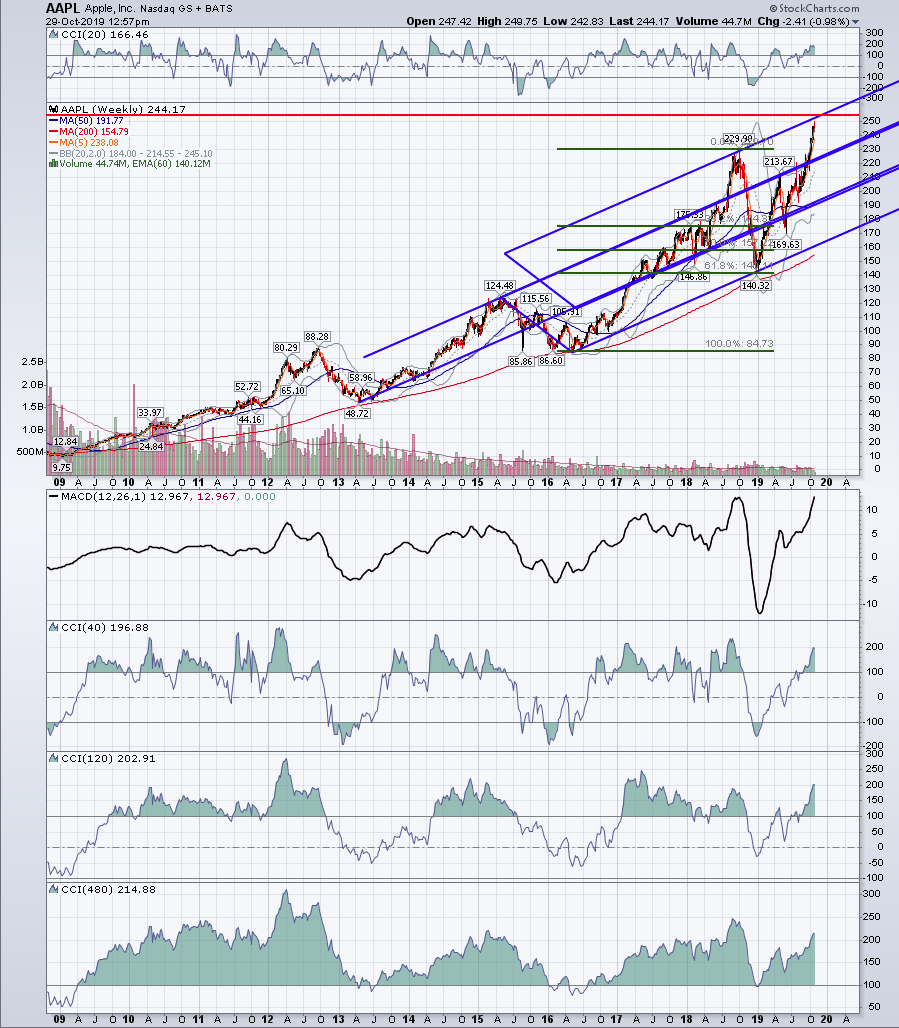Click the StockCharts.com copyright text
Image resolution: width=899 pixels, height=1028 pixels.
click(814, 9)
